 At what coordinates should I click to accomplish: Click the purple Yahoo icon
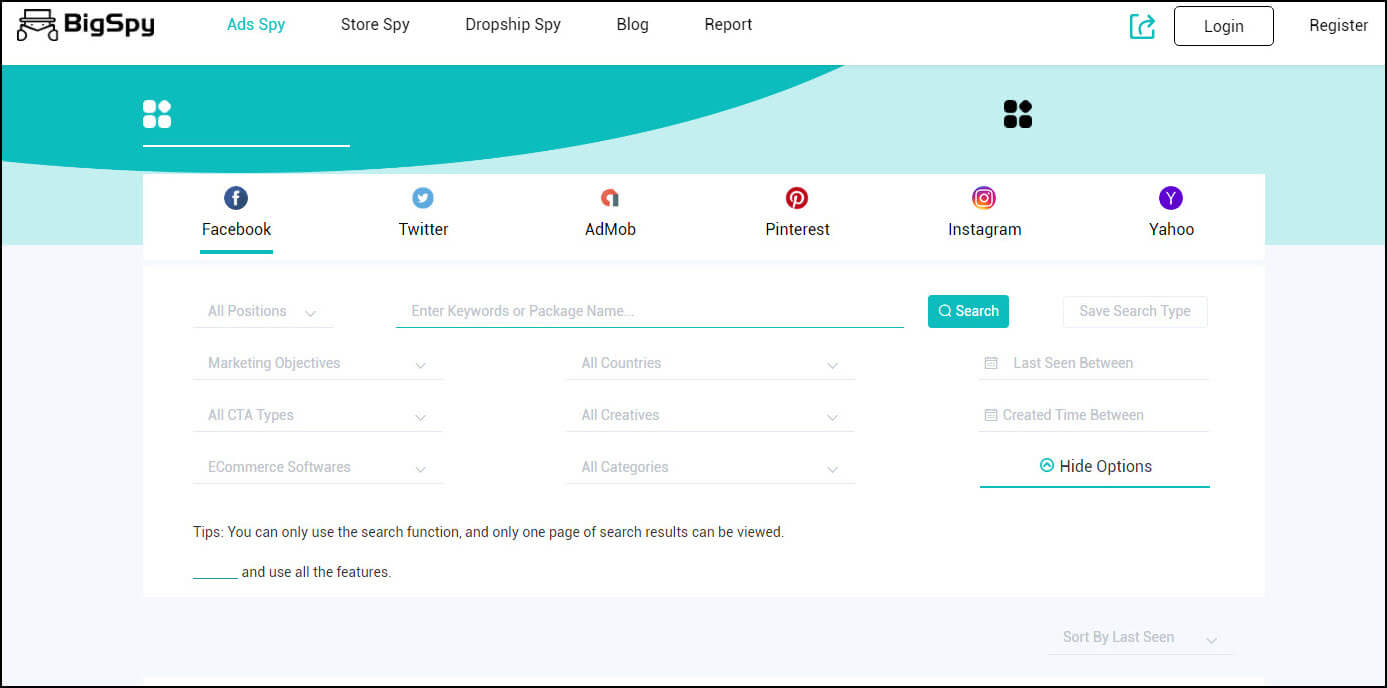[x=1171, y=198]
